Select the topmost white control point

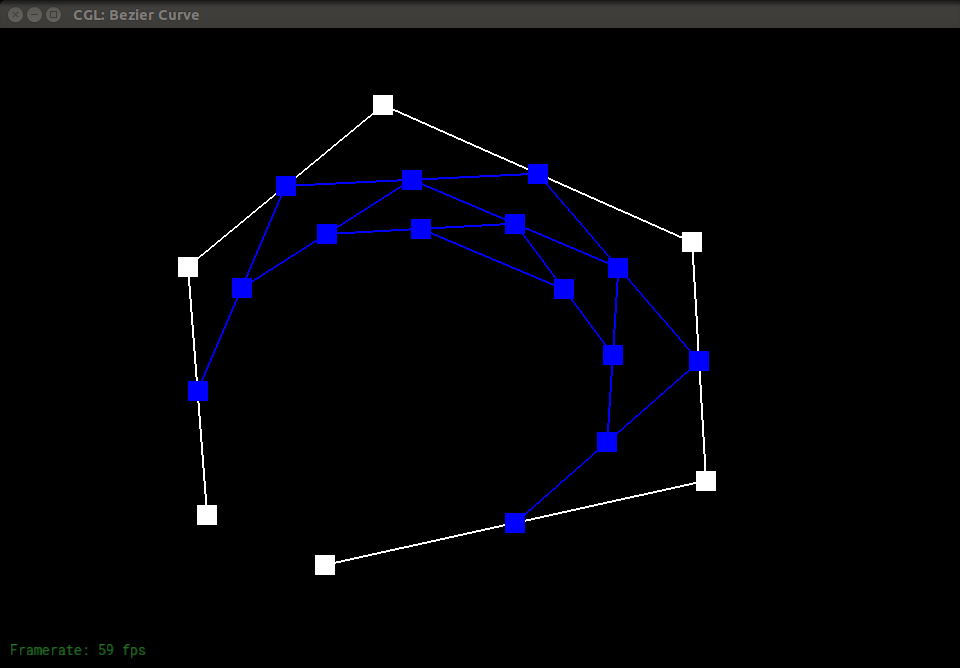pyautogui.click(x=383, y=105)
